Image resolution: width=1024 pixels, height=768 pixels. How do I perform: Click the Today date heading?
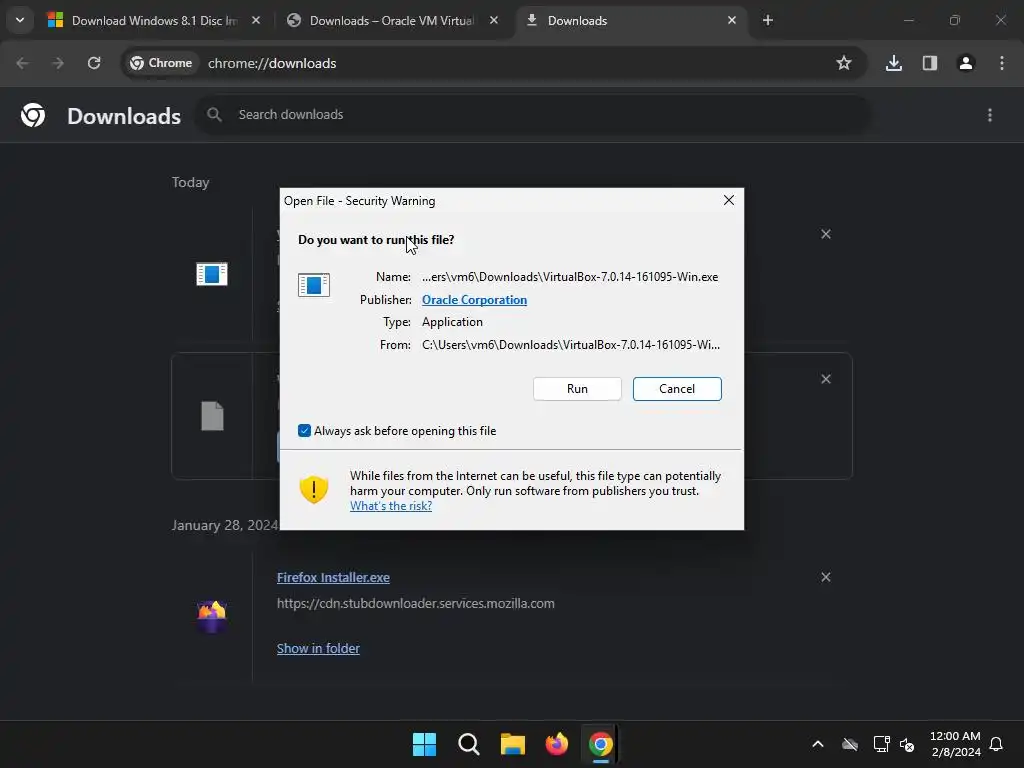[x=190, y=182]
